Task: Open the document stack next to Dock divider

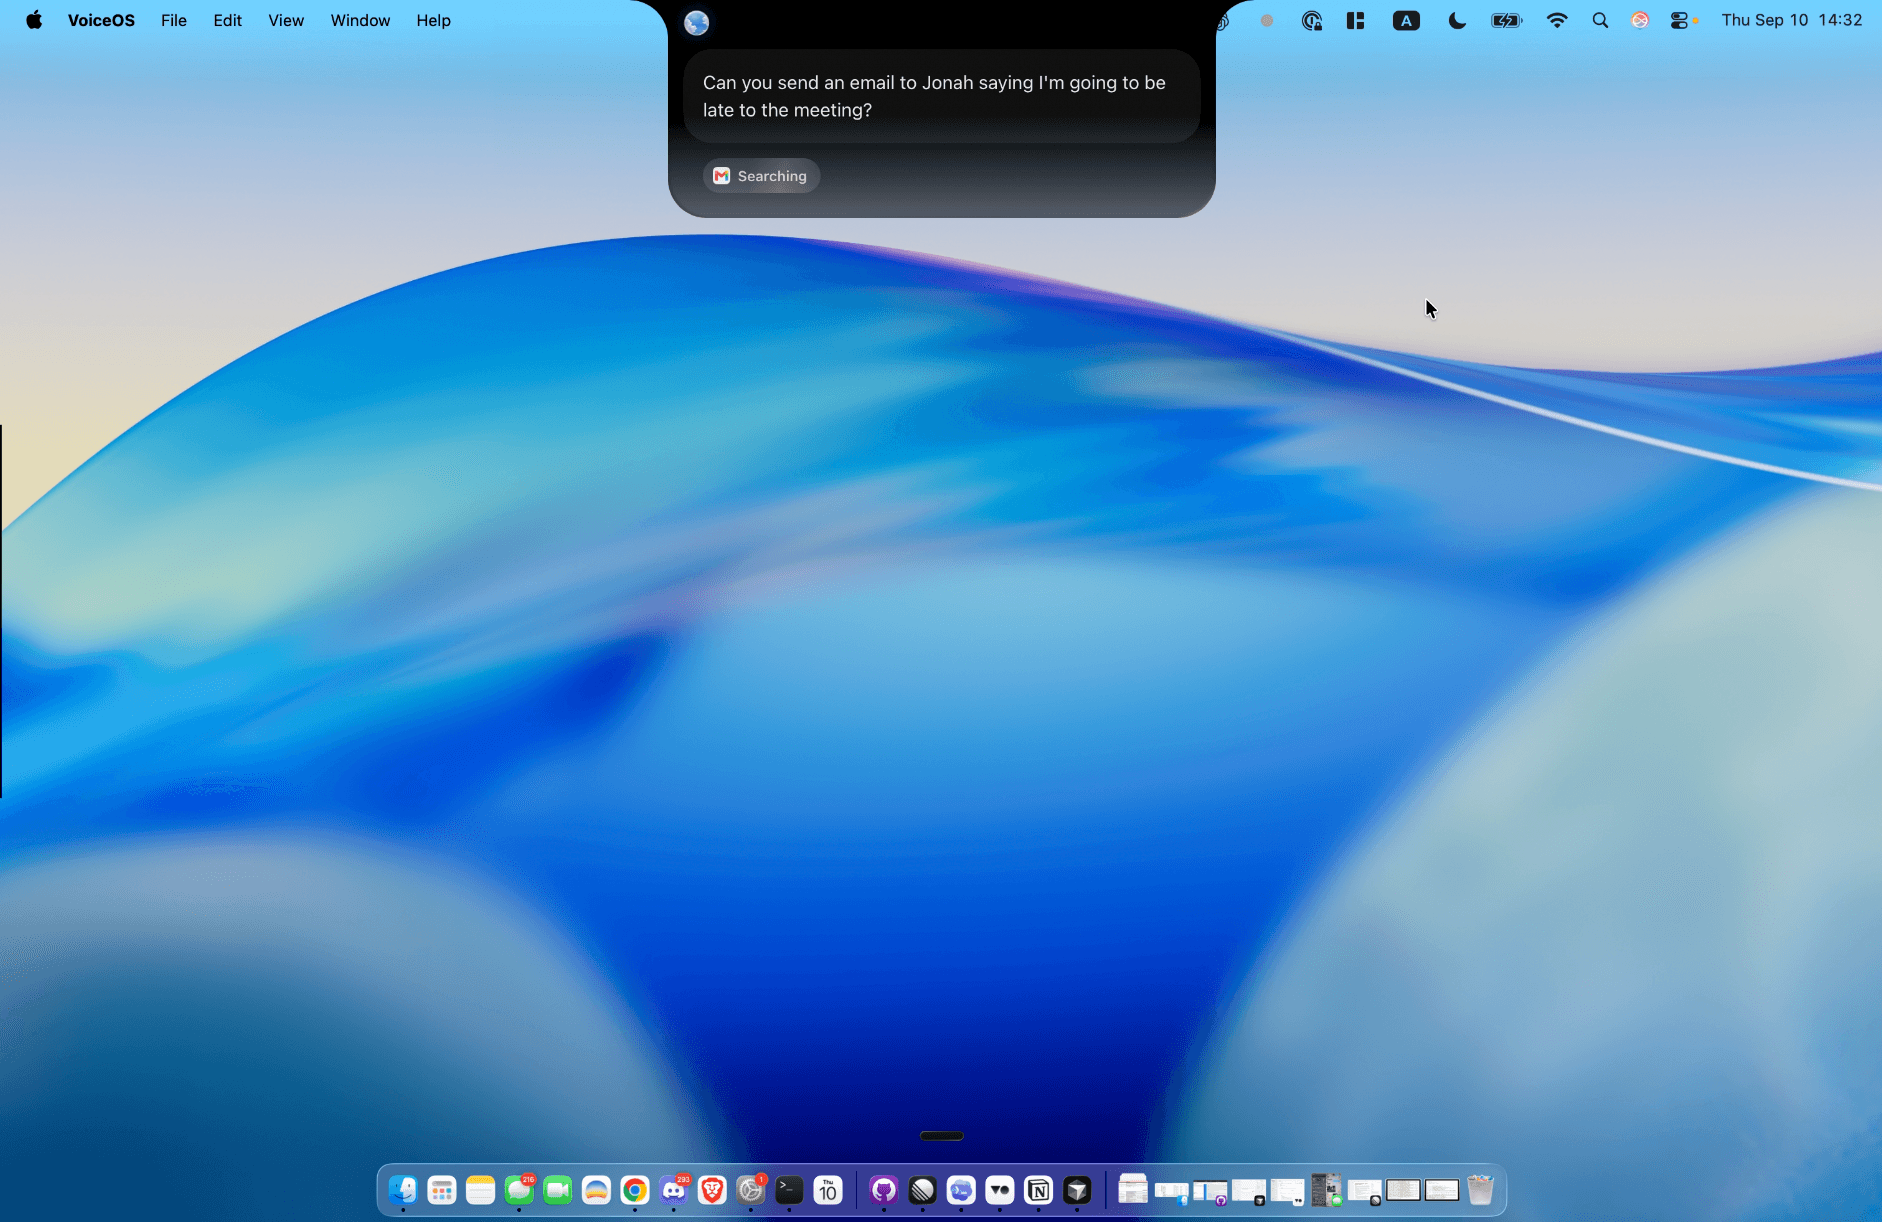Action: 1133,1188
